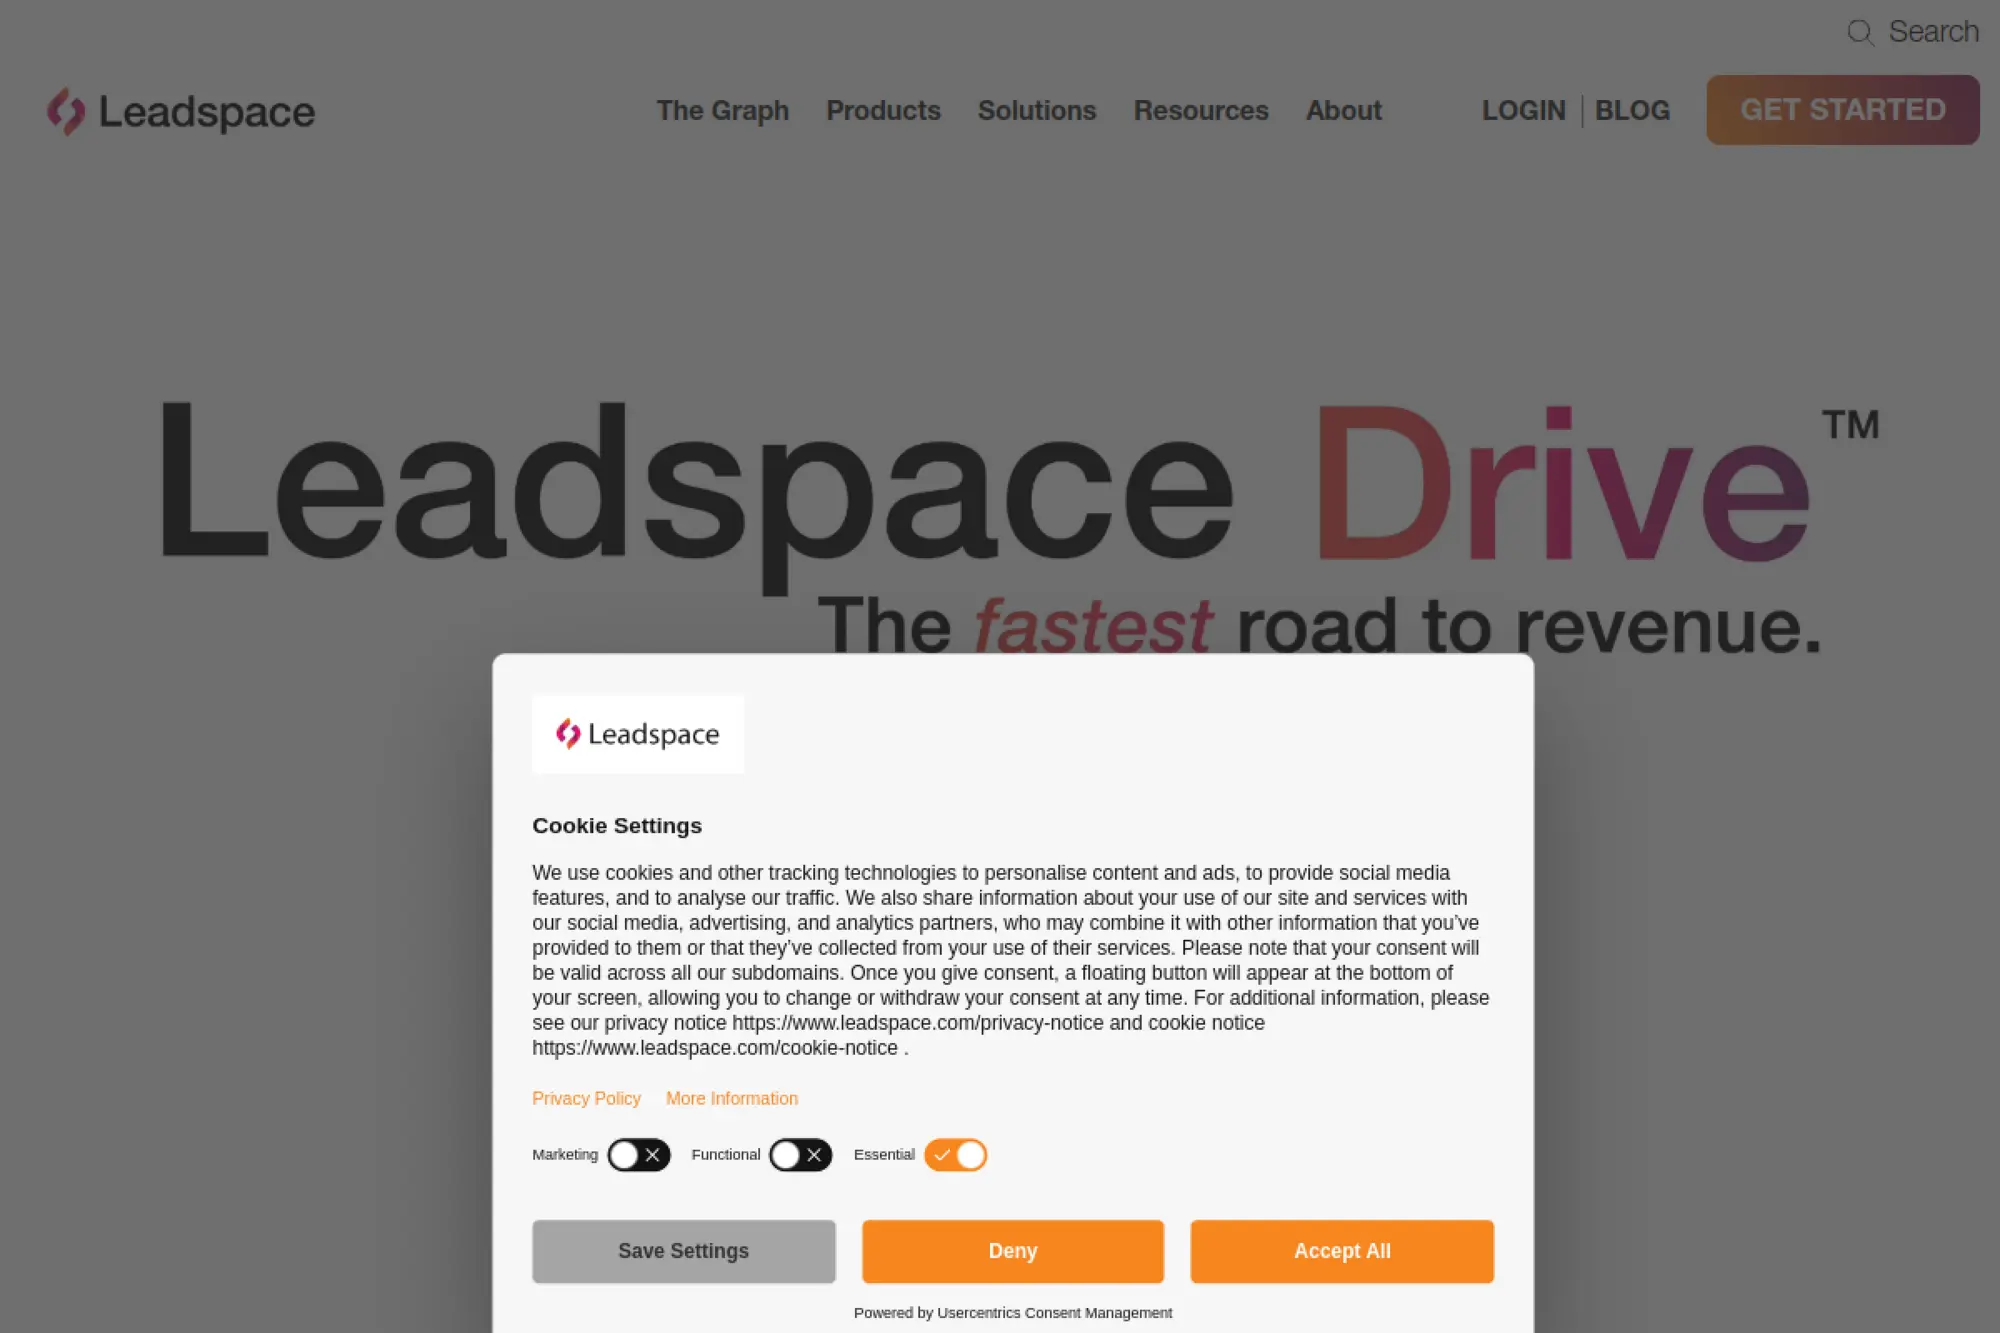This screenshot has height=1333, width=2000.
Task: Open the Products menu
Action: click(884, 111)
